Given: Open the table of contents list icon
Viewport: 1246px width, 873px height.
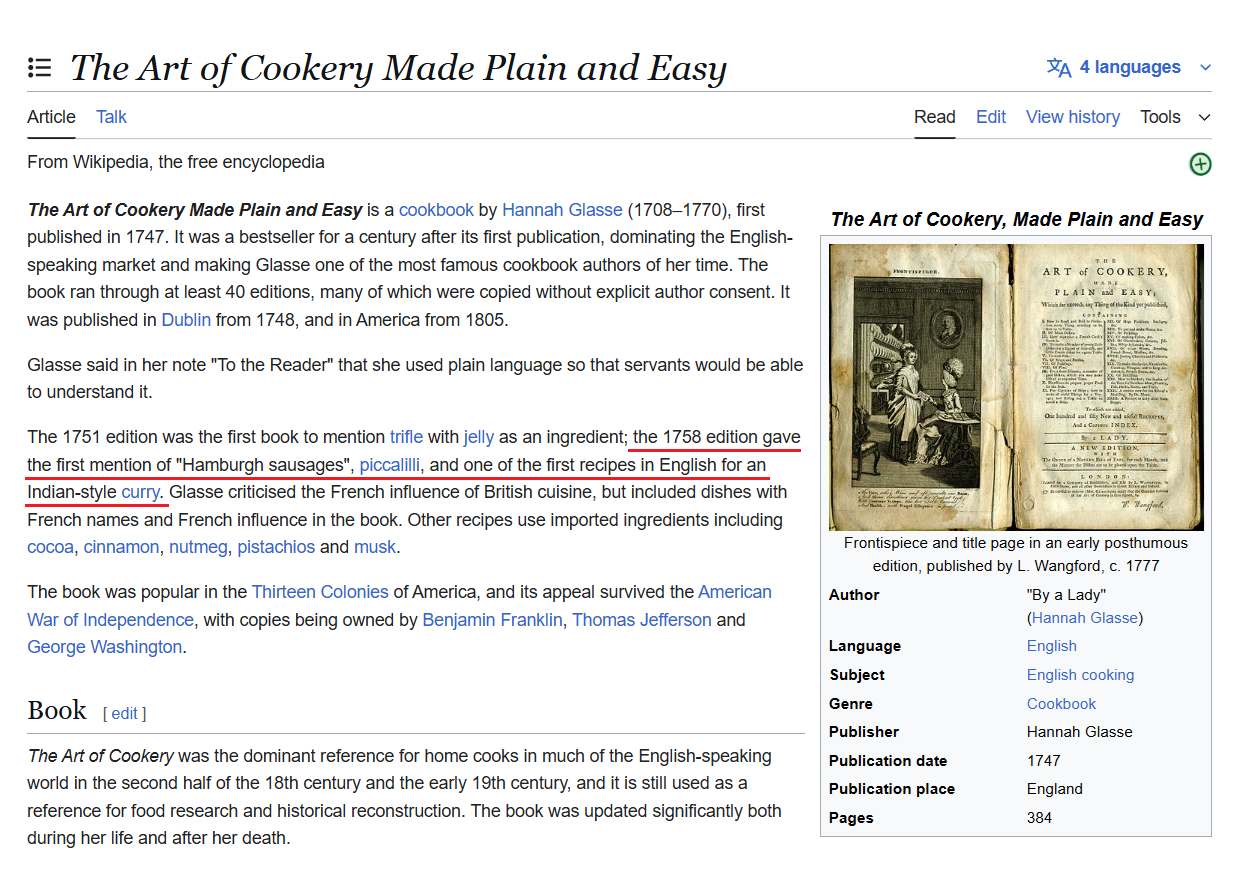Looking at the screenshot, I should (x=39, y=68).
